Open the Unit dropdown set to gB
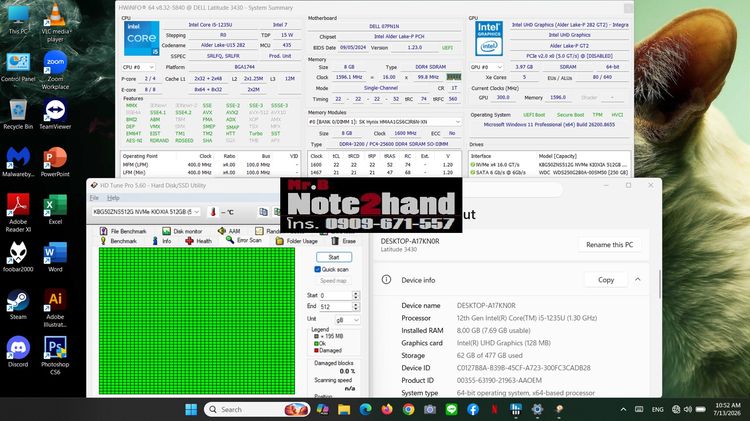Image resolution: width=750 pixels, height=421 pixels. (x=347, y=320)
